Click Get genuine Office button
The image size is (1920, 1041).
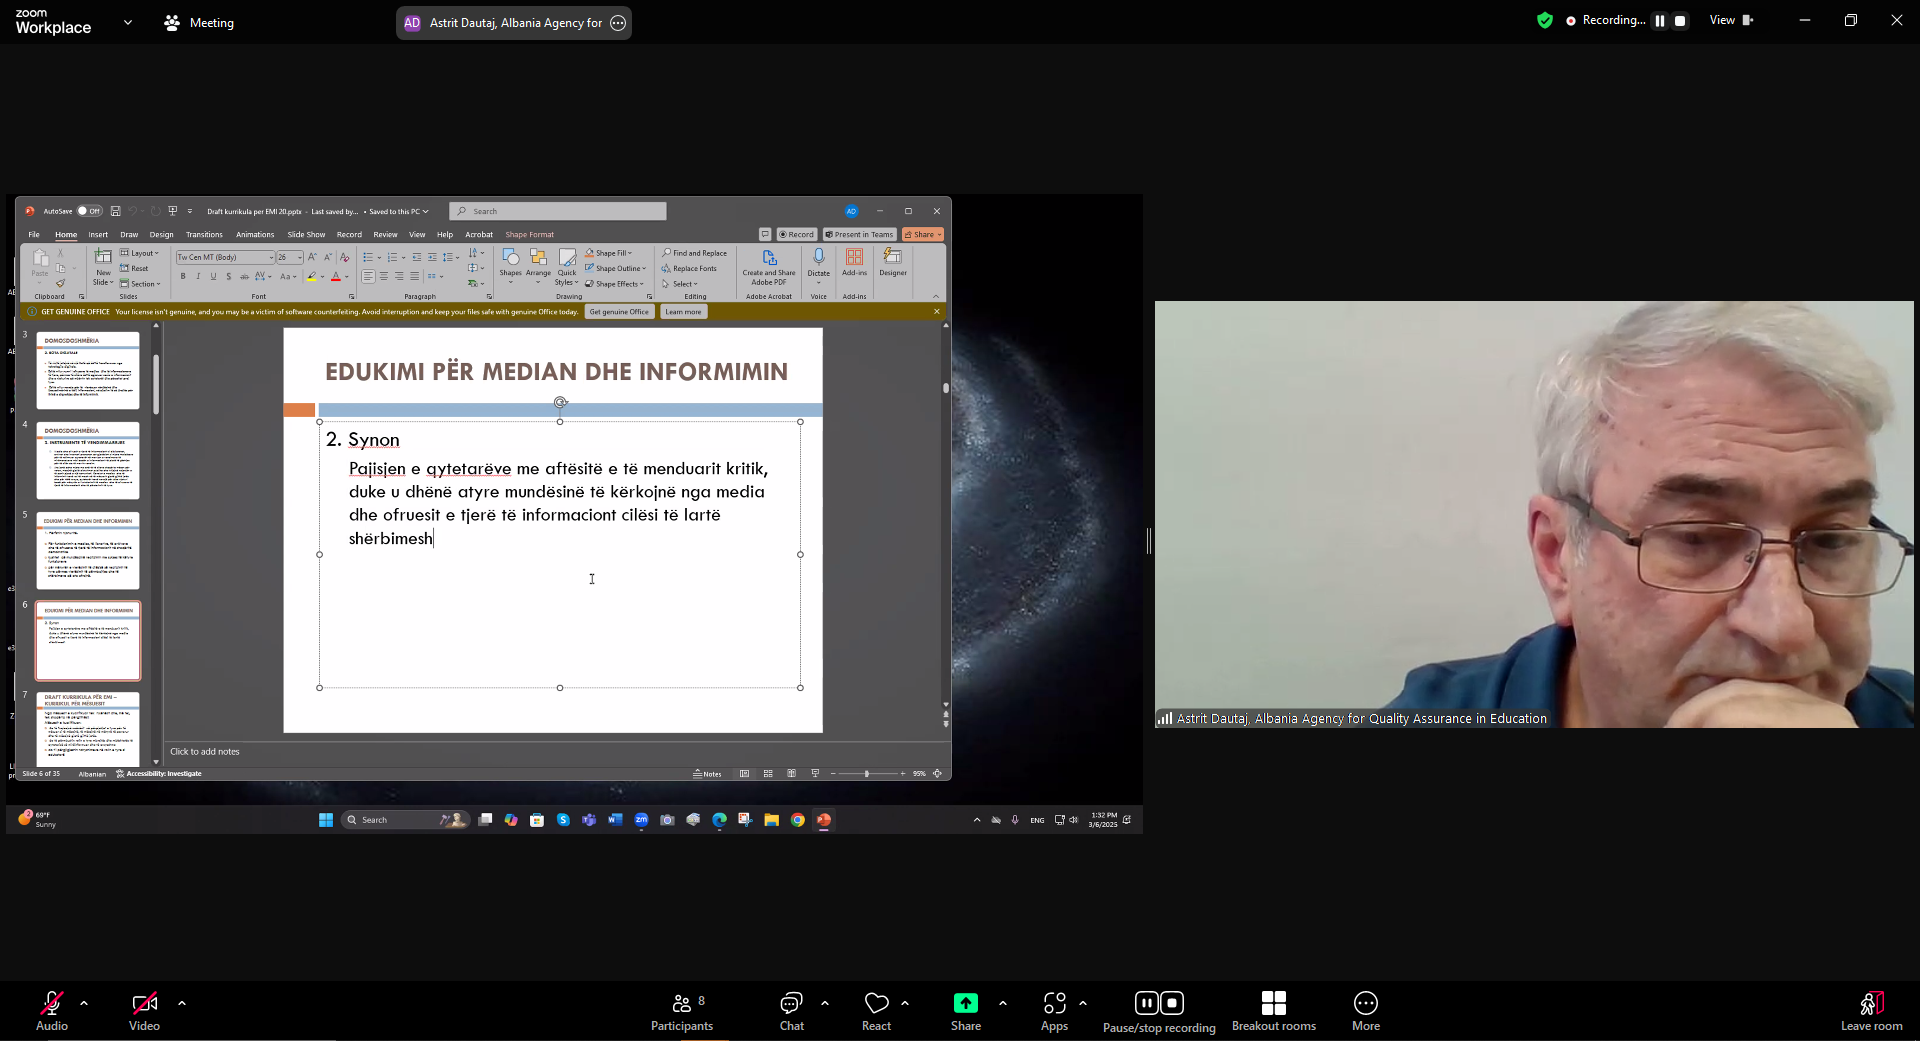619,312
